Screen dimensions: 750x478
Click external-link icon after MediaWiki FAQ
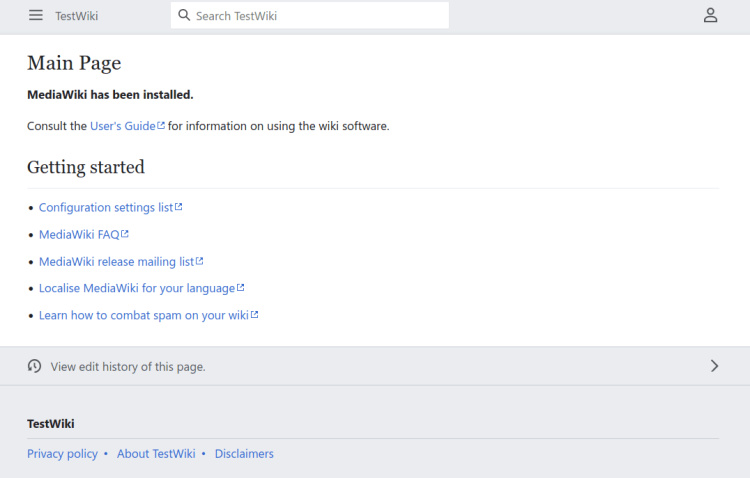tap(125, 234)
